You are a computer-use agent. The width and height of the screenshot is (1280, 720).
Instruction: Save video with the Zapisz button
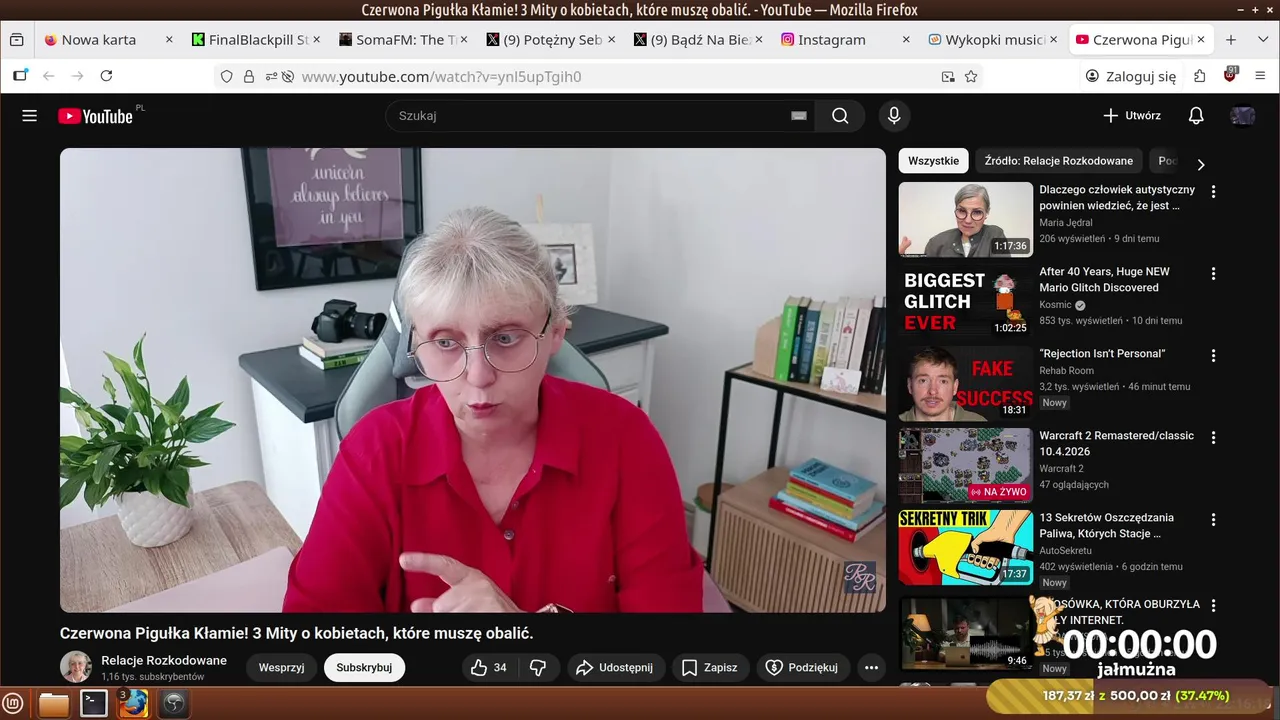[x=709, y=667]
